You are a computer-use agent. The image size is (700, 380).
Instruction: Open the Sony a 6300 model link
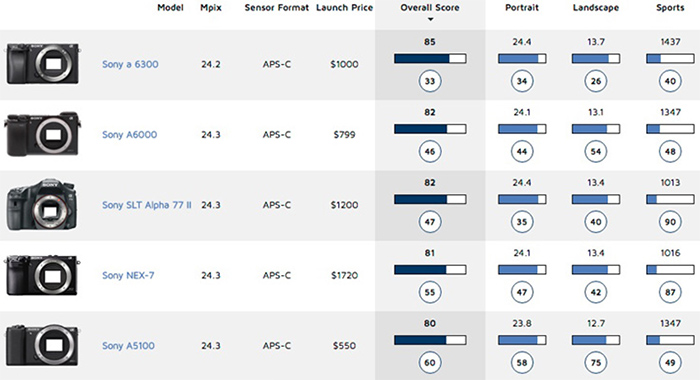point(130,64)
